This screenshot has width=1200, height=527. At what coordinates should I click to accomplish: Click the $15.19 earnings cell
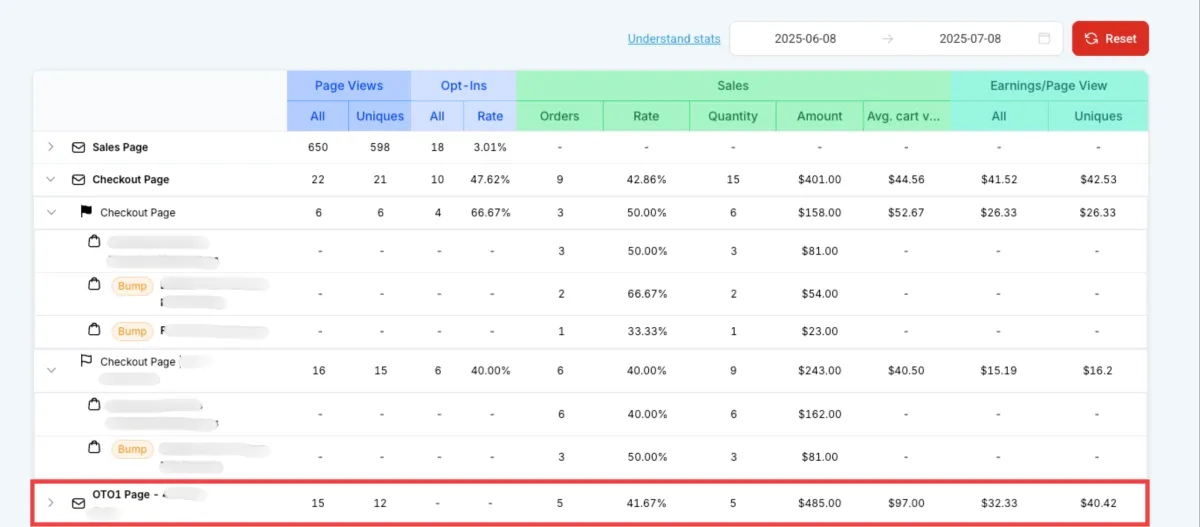(999, 370)
